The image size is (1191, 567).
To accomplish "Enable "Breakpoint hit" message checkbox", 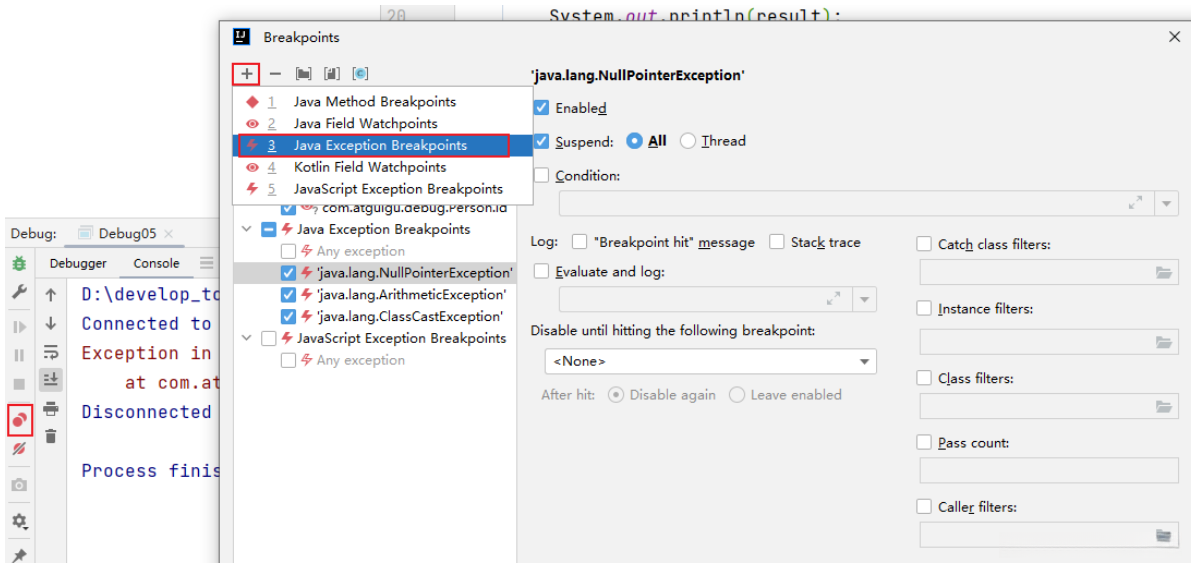I will point(580,242).
